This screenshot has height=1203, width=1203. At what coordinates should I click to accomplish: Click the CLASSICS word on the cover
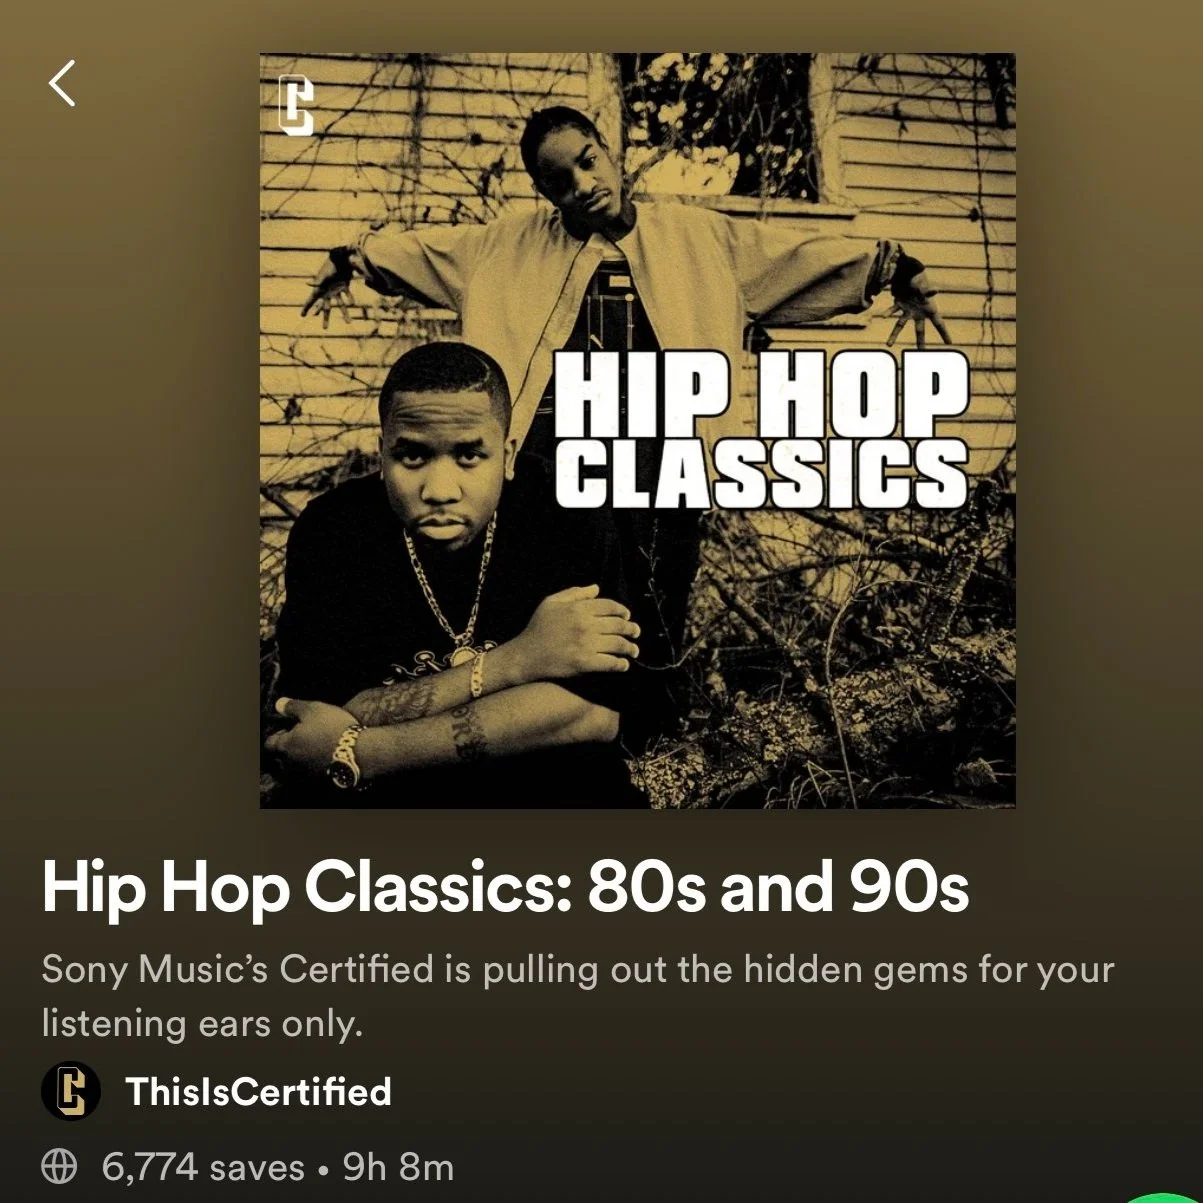coord(761,472)
